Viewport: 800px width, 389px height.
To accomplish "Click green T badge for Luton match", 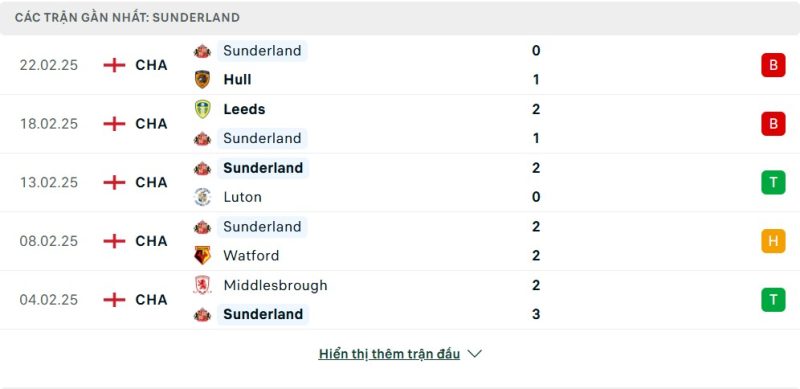I will [773, 183].
